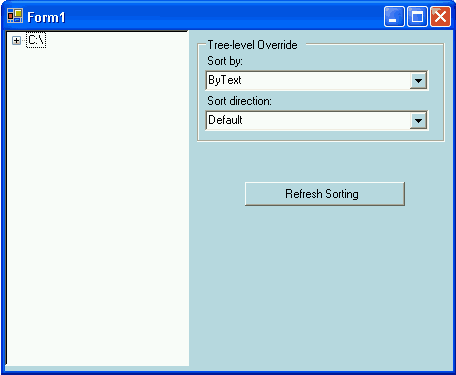The image size is (456, 375).
Task: Click the Refresh Sorting button
Action: click(325, 194)
